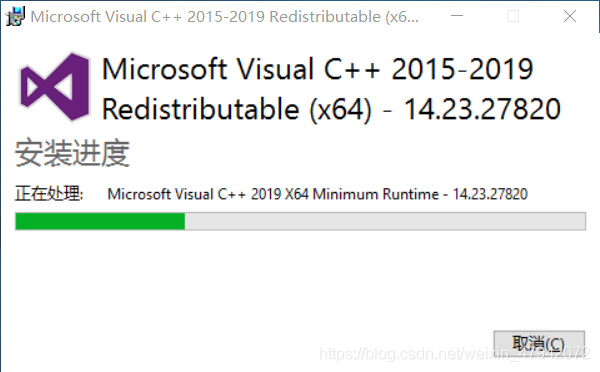The height and width of the screenshot is (372, 600).
Task: Close the installer window with the X
Action: point(570,16)
